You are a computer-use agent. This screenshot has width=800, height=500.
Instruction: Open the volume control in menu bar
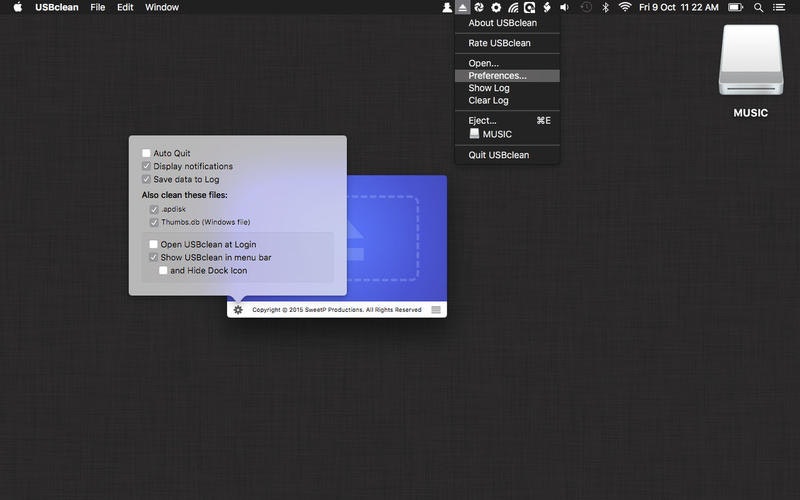click(564, 7)
